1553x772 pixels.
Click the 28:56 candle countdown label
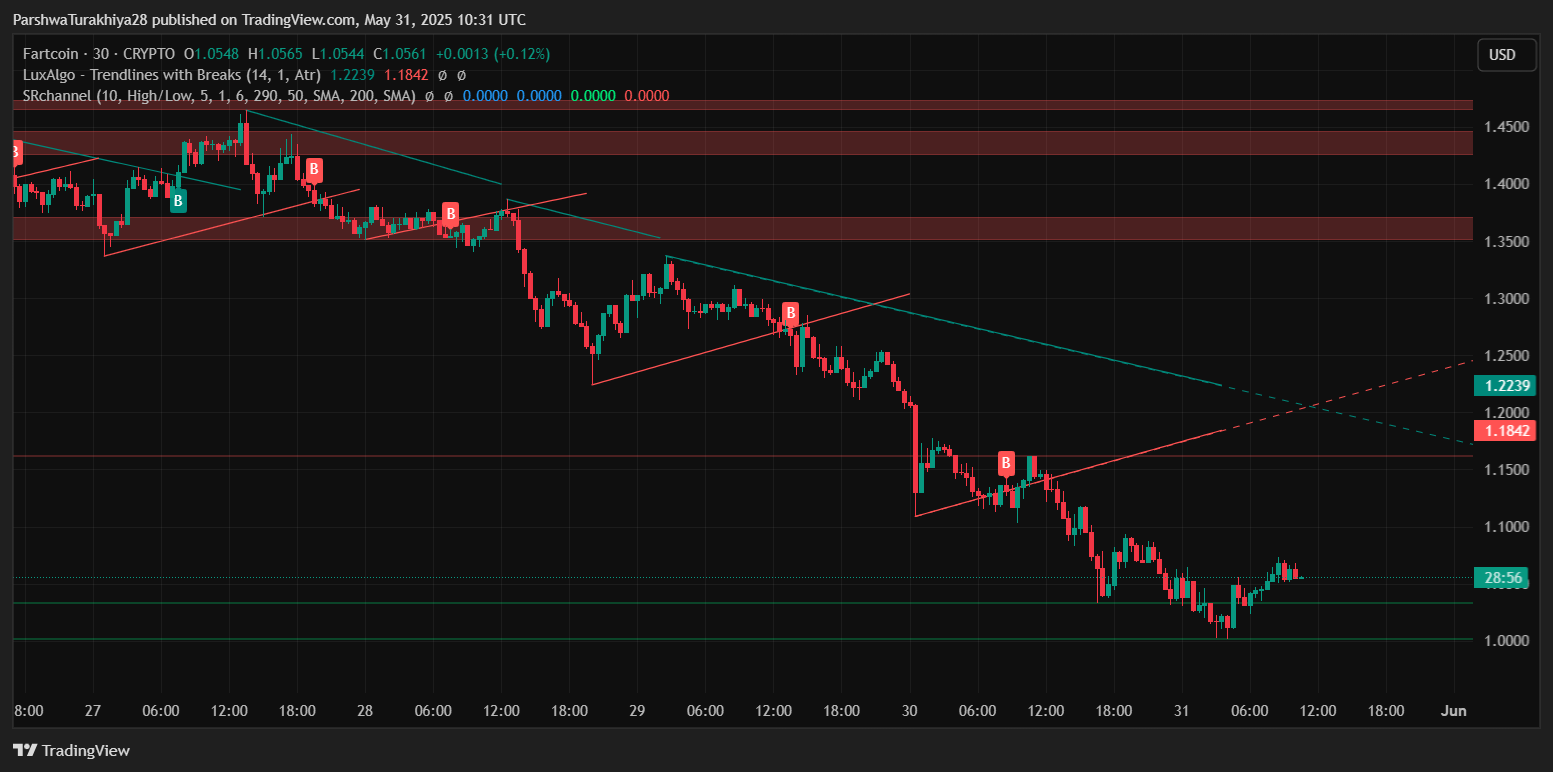click(1502, 578)
